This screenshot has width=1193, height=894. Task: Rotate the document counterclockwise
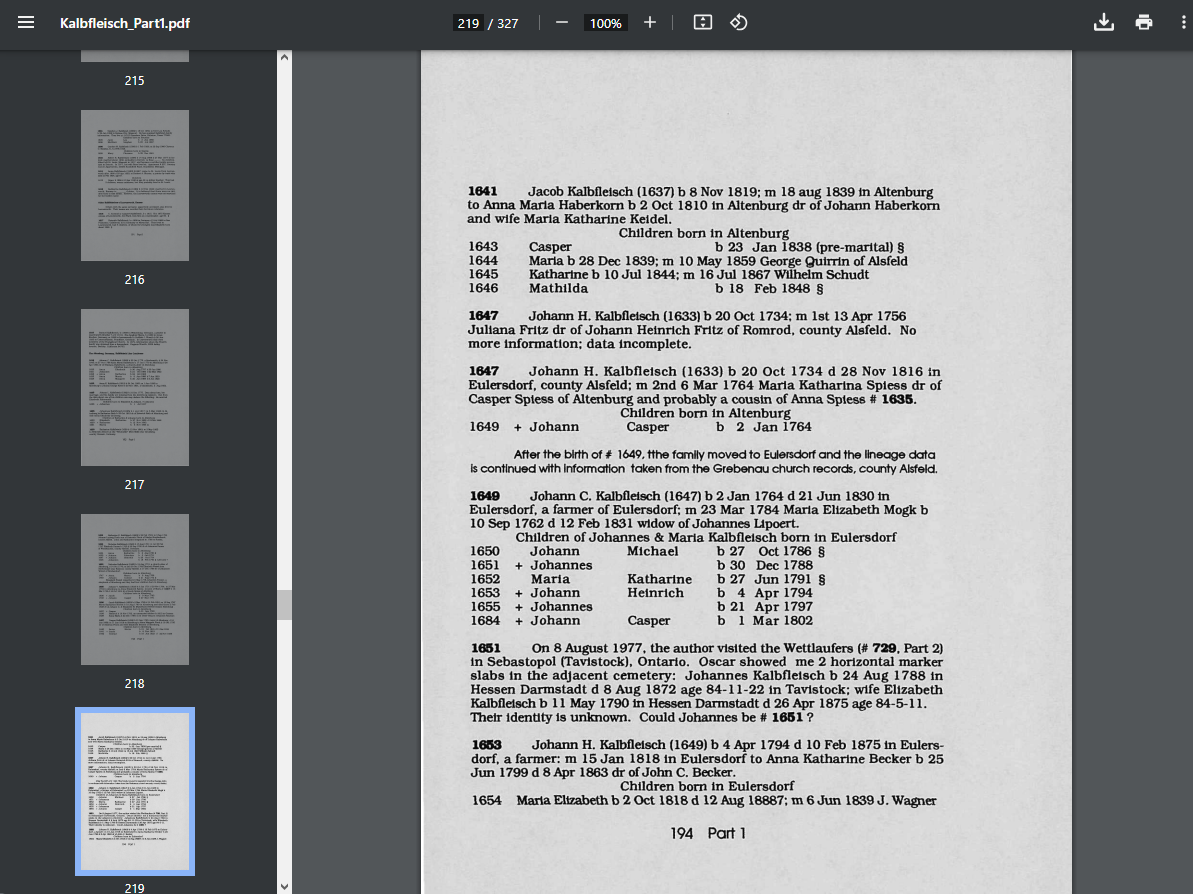(x=739, y=23)
